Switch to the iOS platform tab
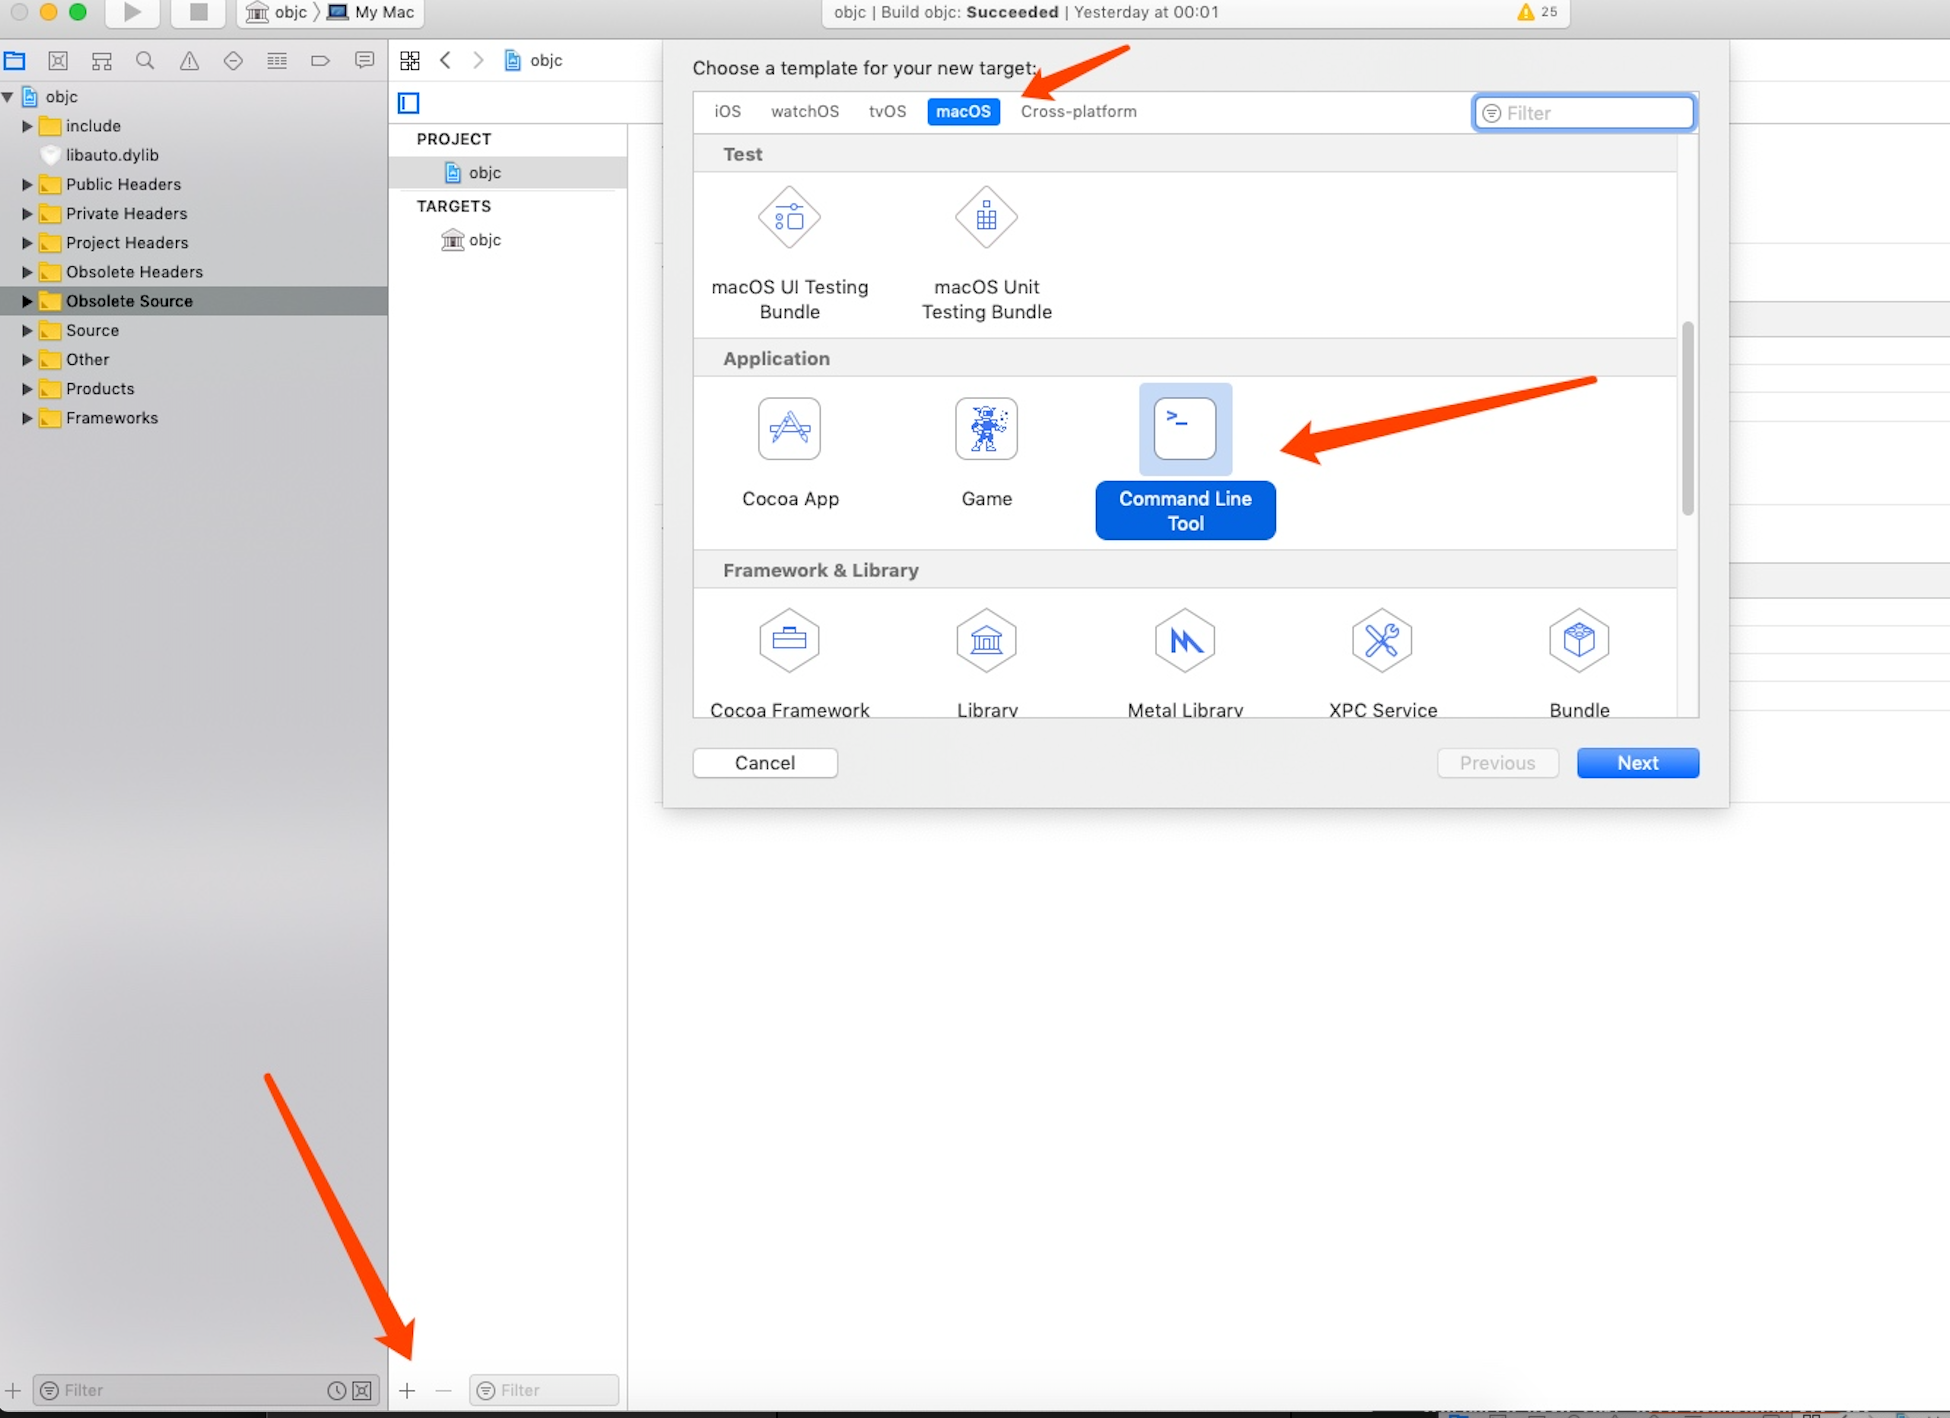Viewport: 1950px width, 1418px height. click(727, 111)
